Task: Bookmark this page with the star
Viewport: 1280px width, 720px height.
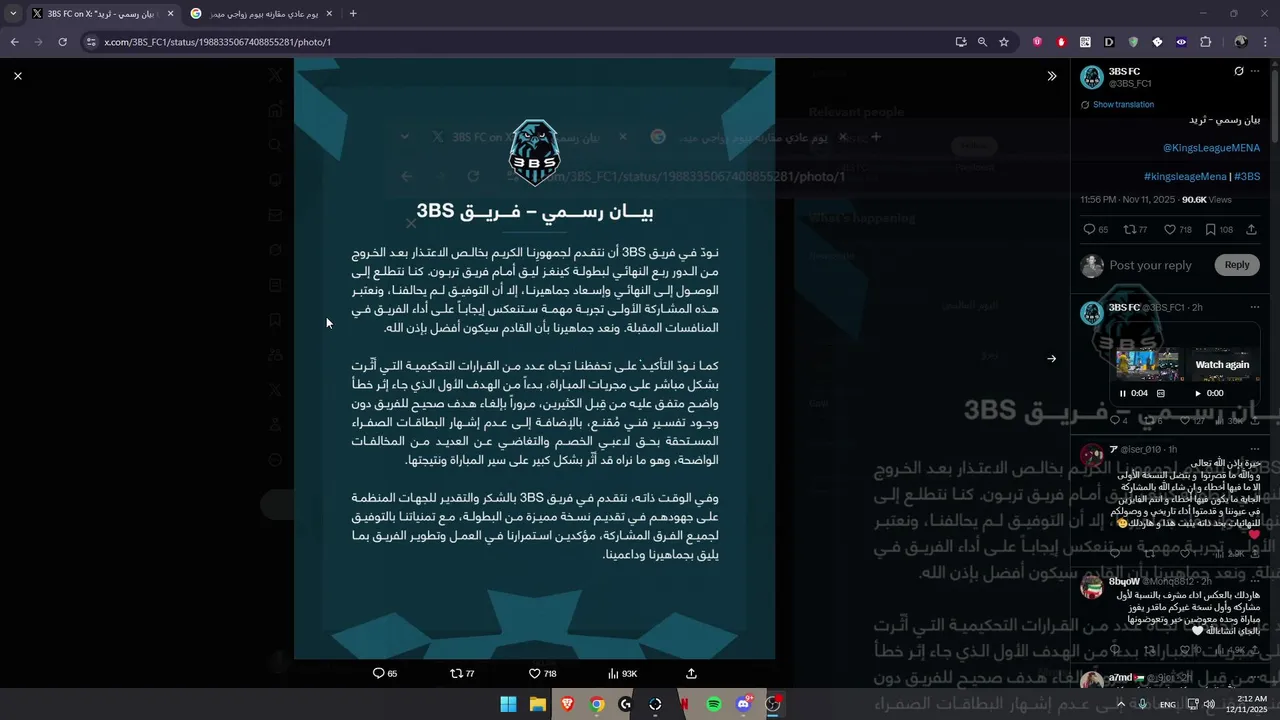Action: coord(1004,42)
